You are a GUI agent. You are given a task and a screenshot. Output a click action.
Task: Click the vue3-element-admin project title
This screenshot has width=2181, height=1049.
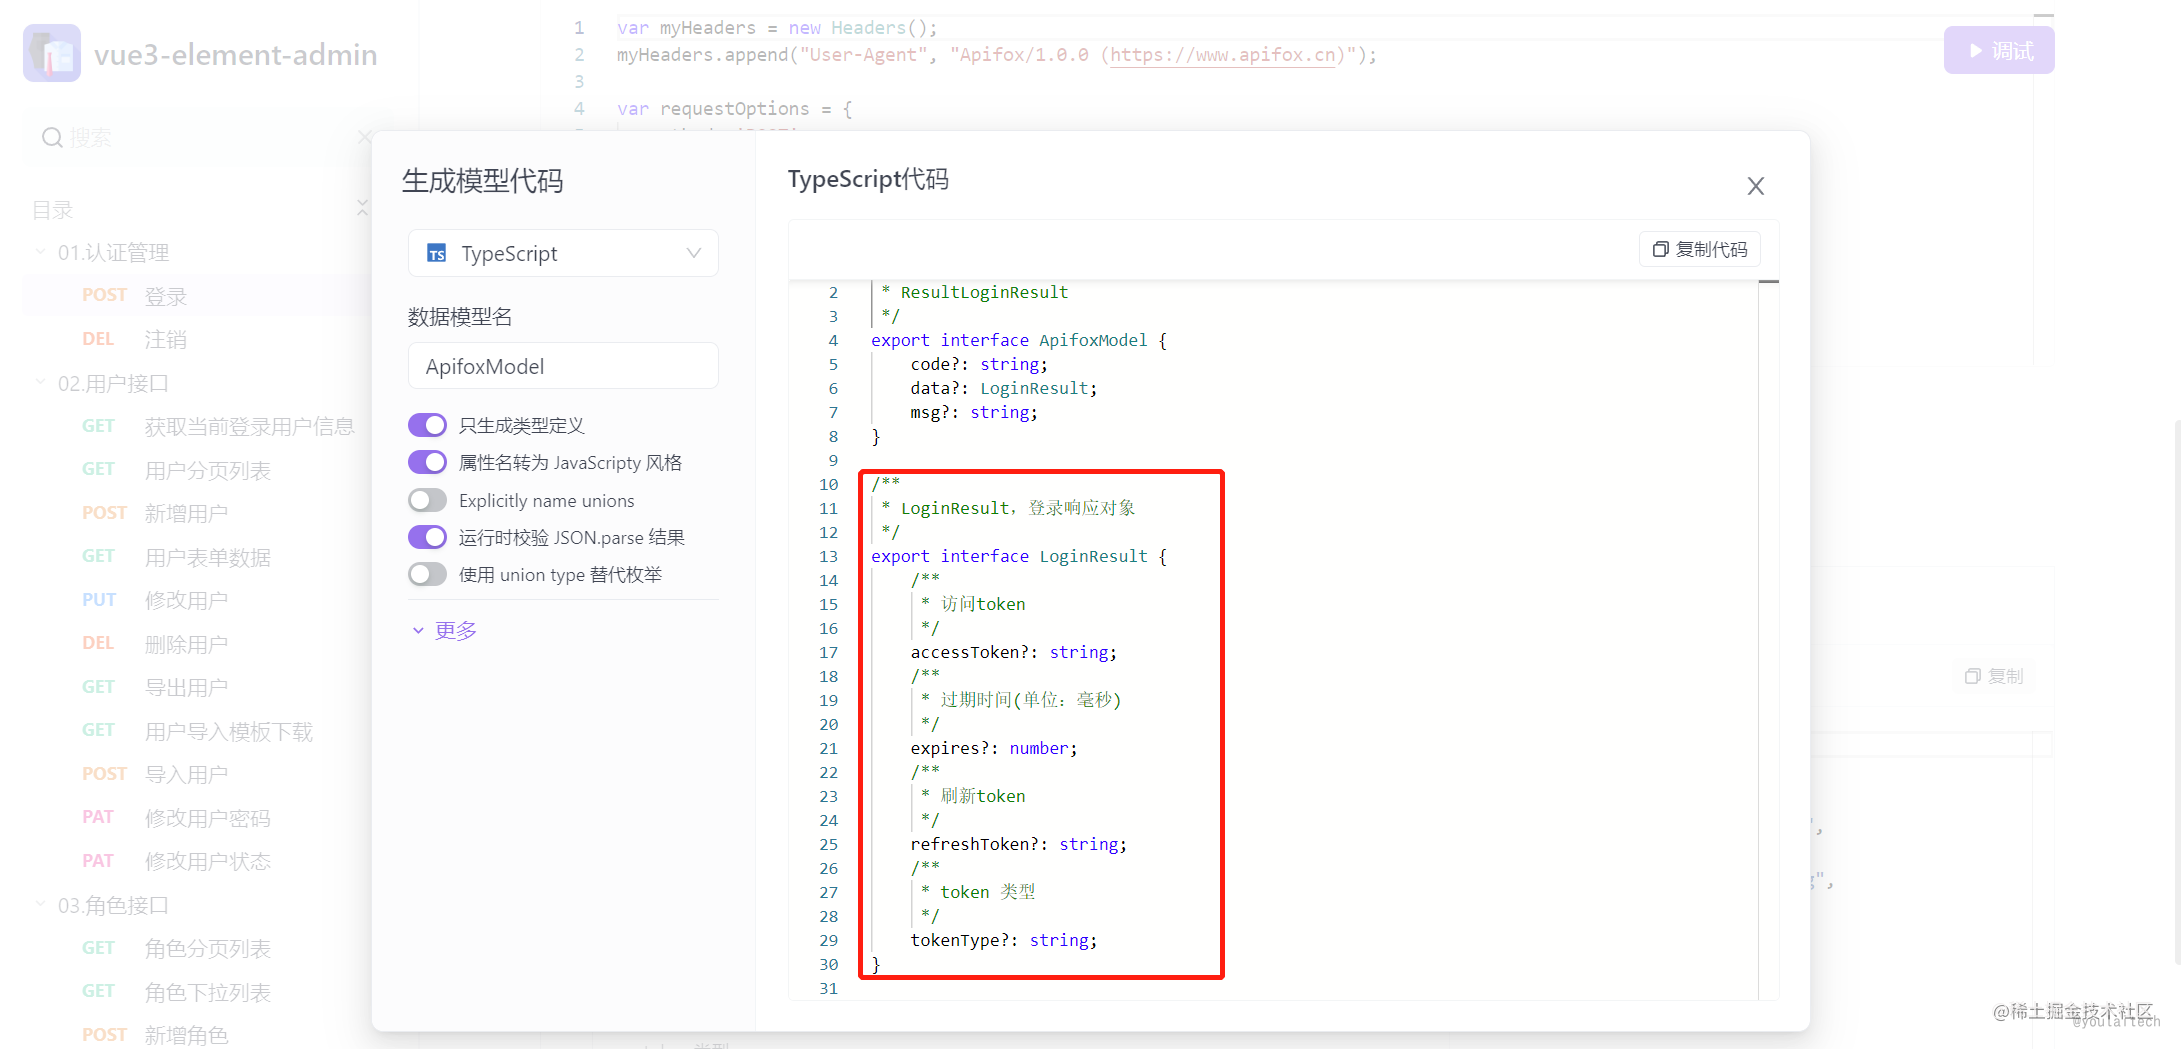click(236, 54)
